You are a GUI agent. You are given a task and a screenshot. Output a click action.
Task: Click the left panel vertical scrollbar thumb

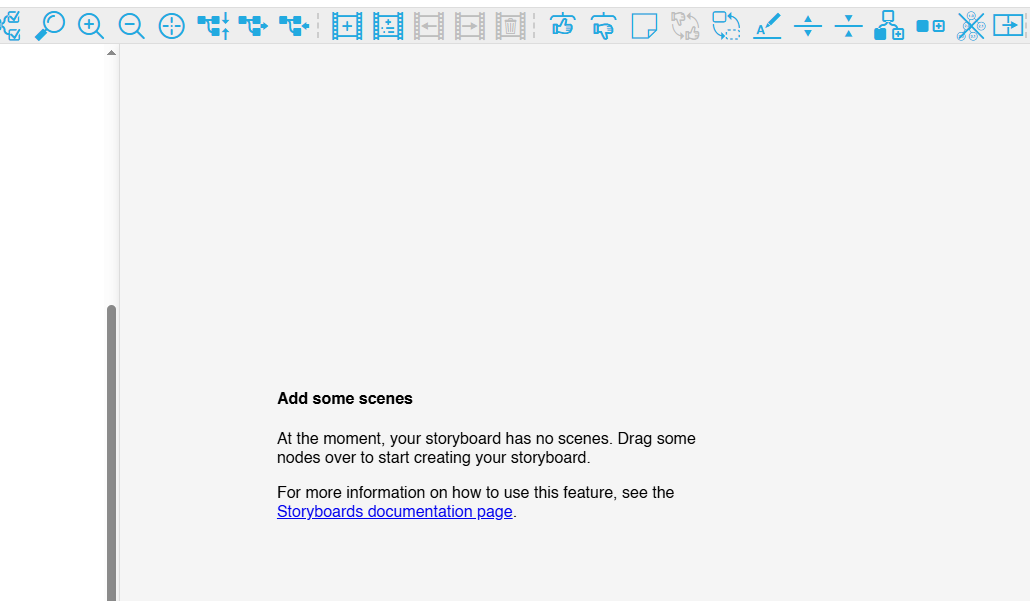click(111, 450)
